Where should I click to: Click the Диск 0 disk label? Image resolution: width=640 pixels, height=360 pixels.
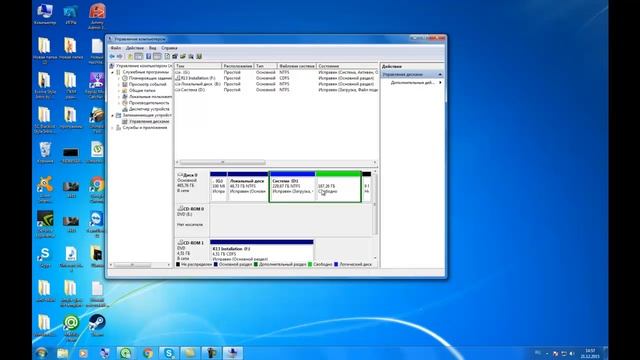[x=190, y=175]
